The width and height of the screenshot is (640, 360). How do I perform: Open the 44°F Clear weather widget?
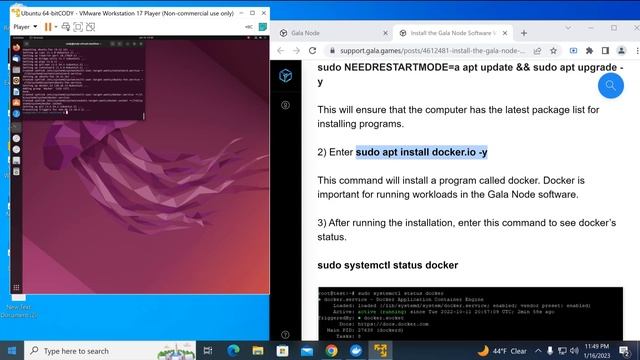502,351
